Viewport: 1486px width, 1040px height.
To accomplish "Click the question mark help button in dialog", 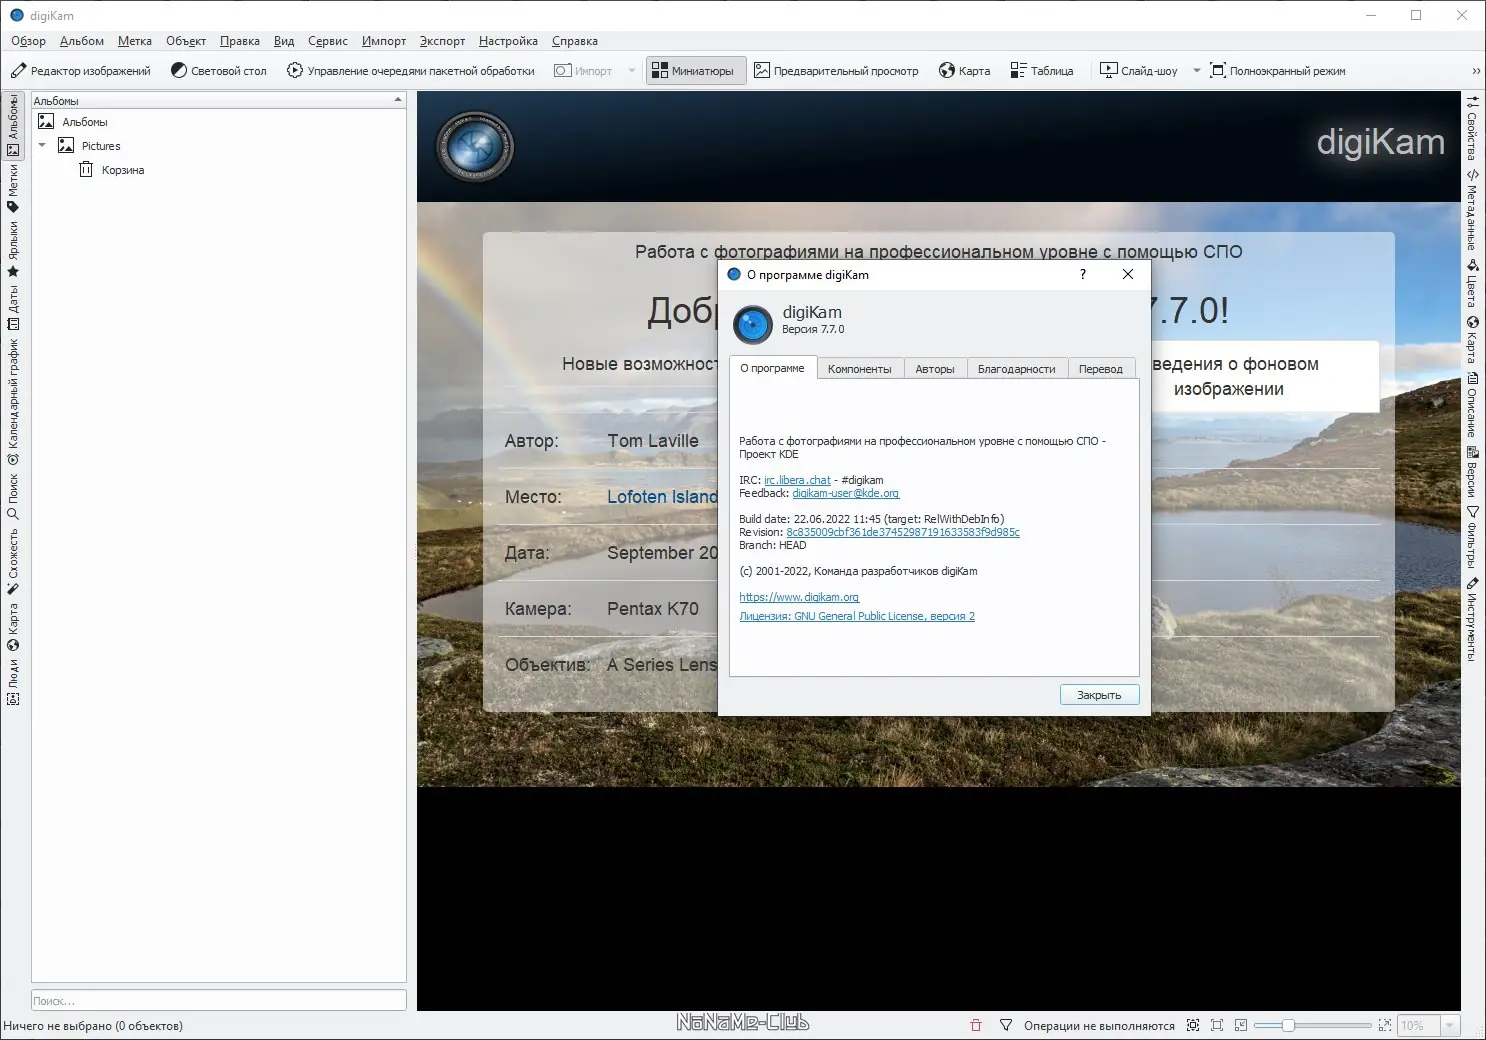I will tap(1083, 274).
